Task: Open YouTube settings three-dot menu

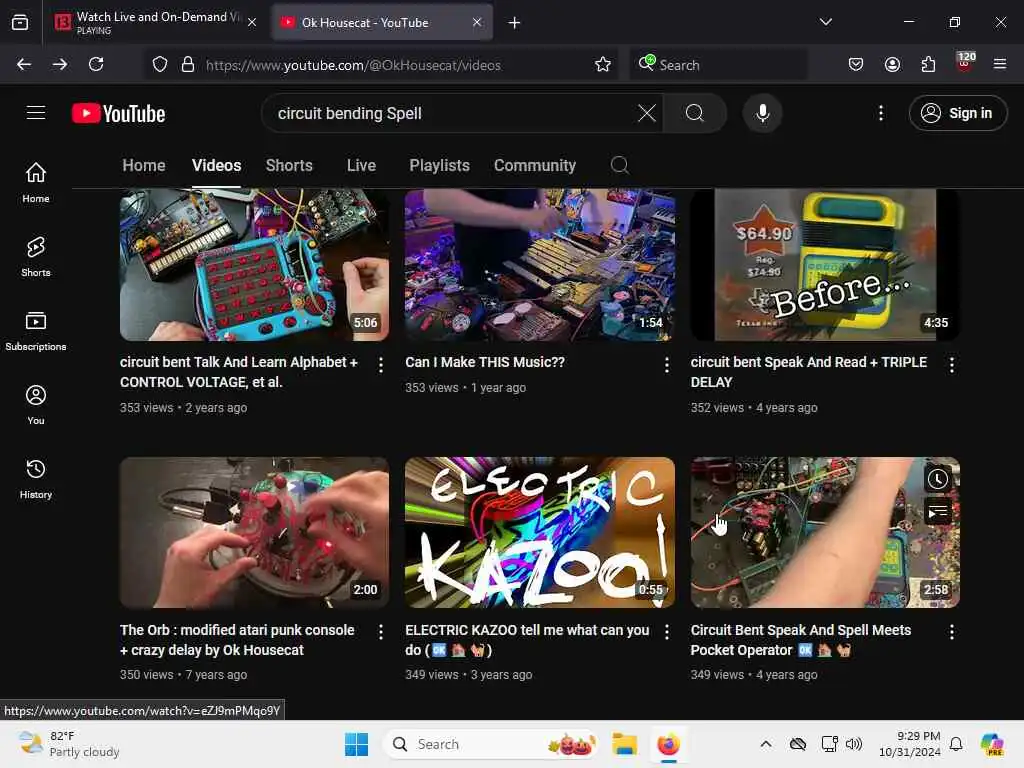Action: [880, 113]
